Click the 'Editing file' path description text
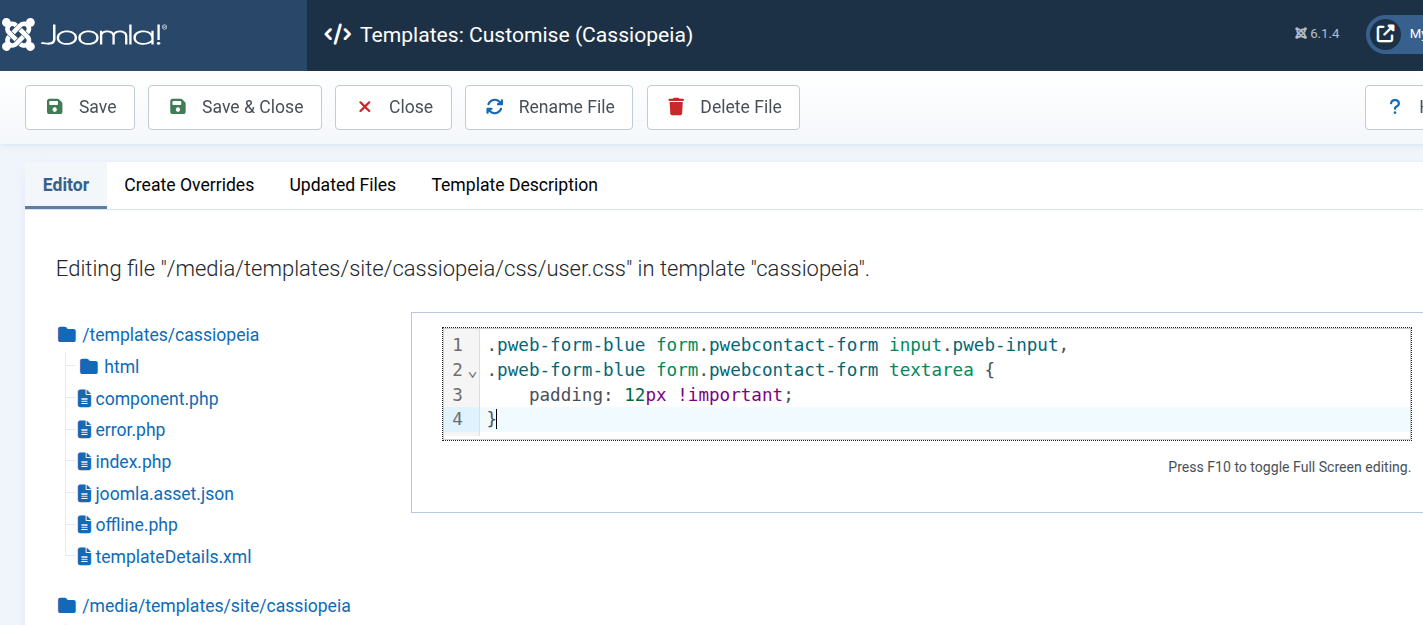 pos(463,269)
